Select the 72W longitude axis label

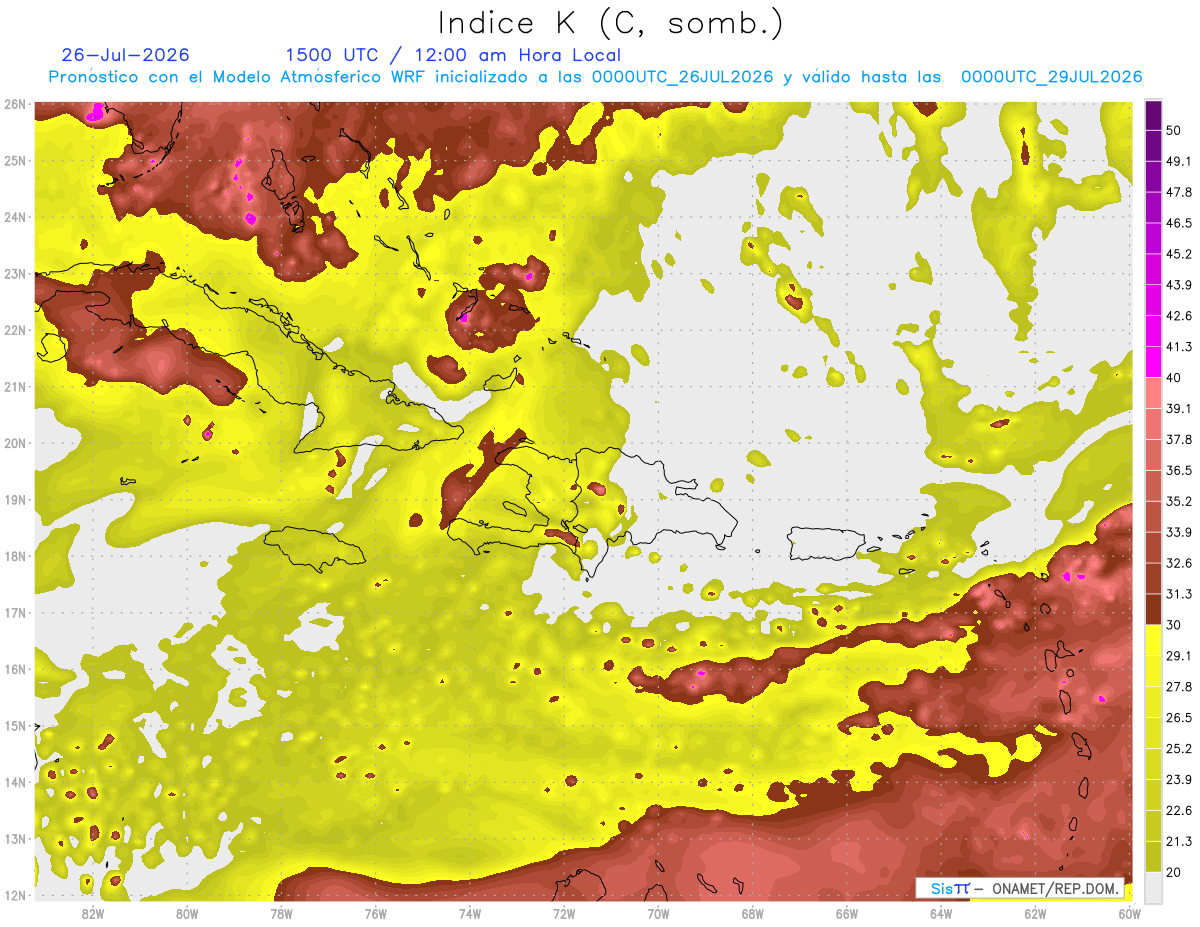coord(564,913)
